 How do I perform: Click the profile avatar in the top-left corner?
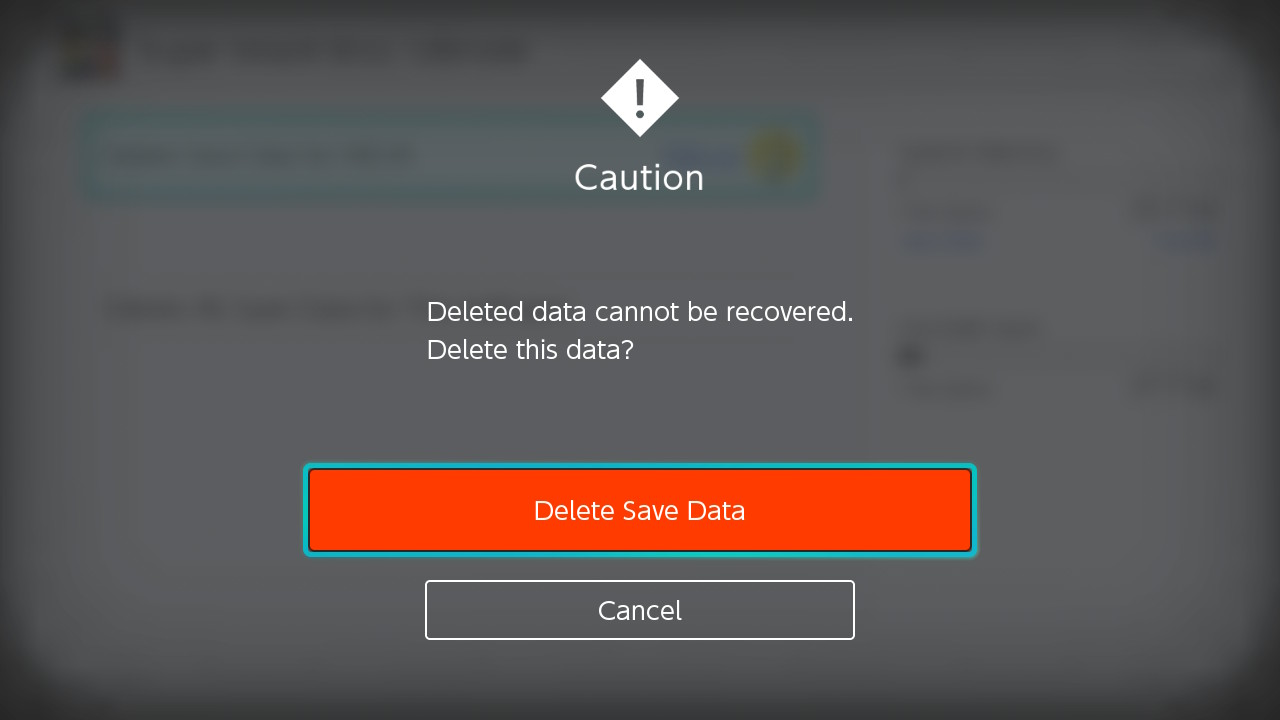pos(88,48)
